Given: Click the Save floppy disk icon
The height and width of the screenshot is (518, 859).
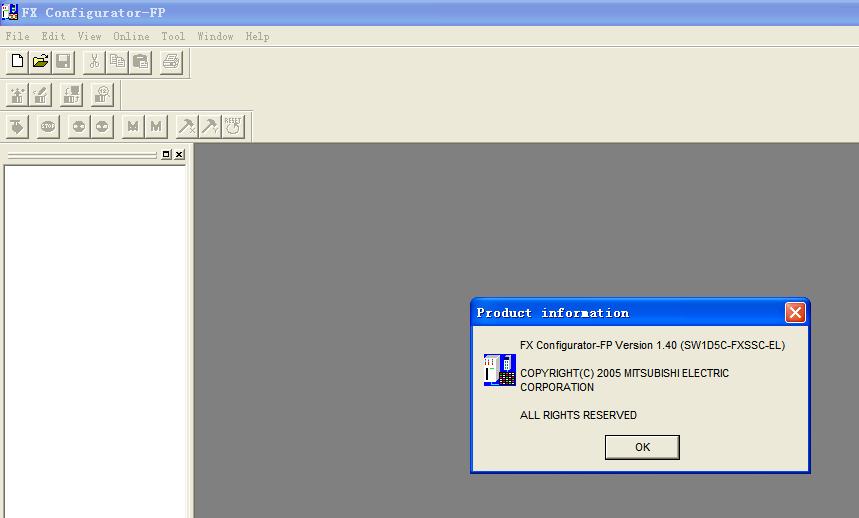Looking at the screenshot, I should [x=63, y=62].
